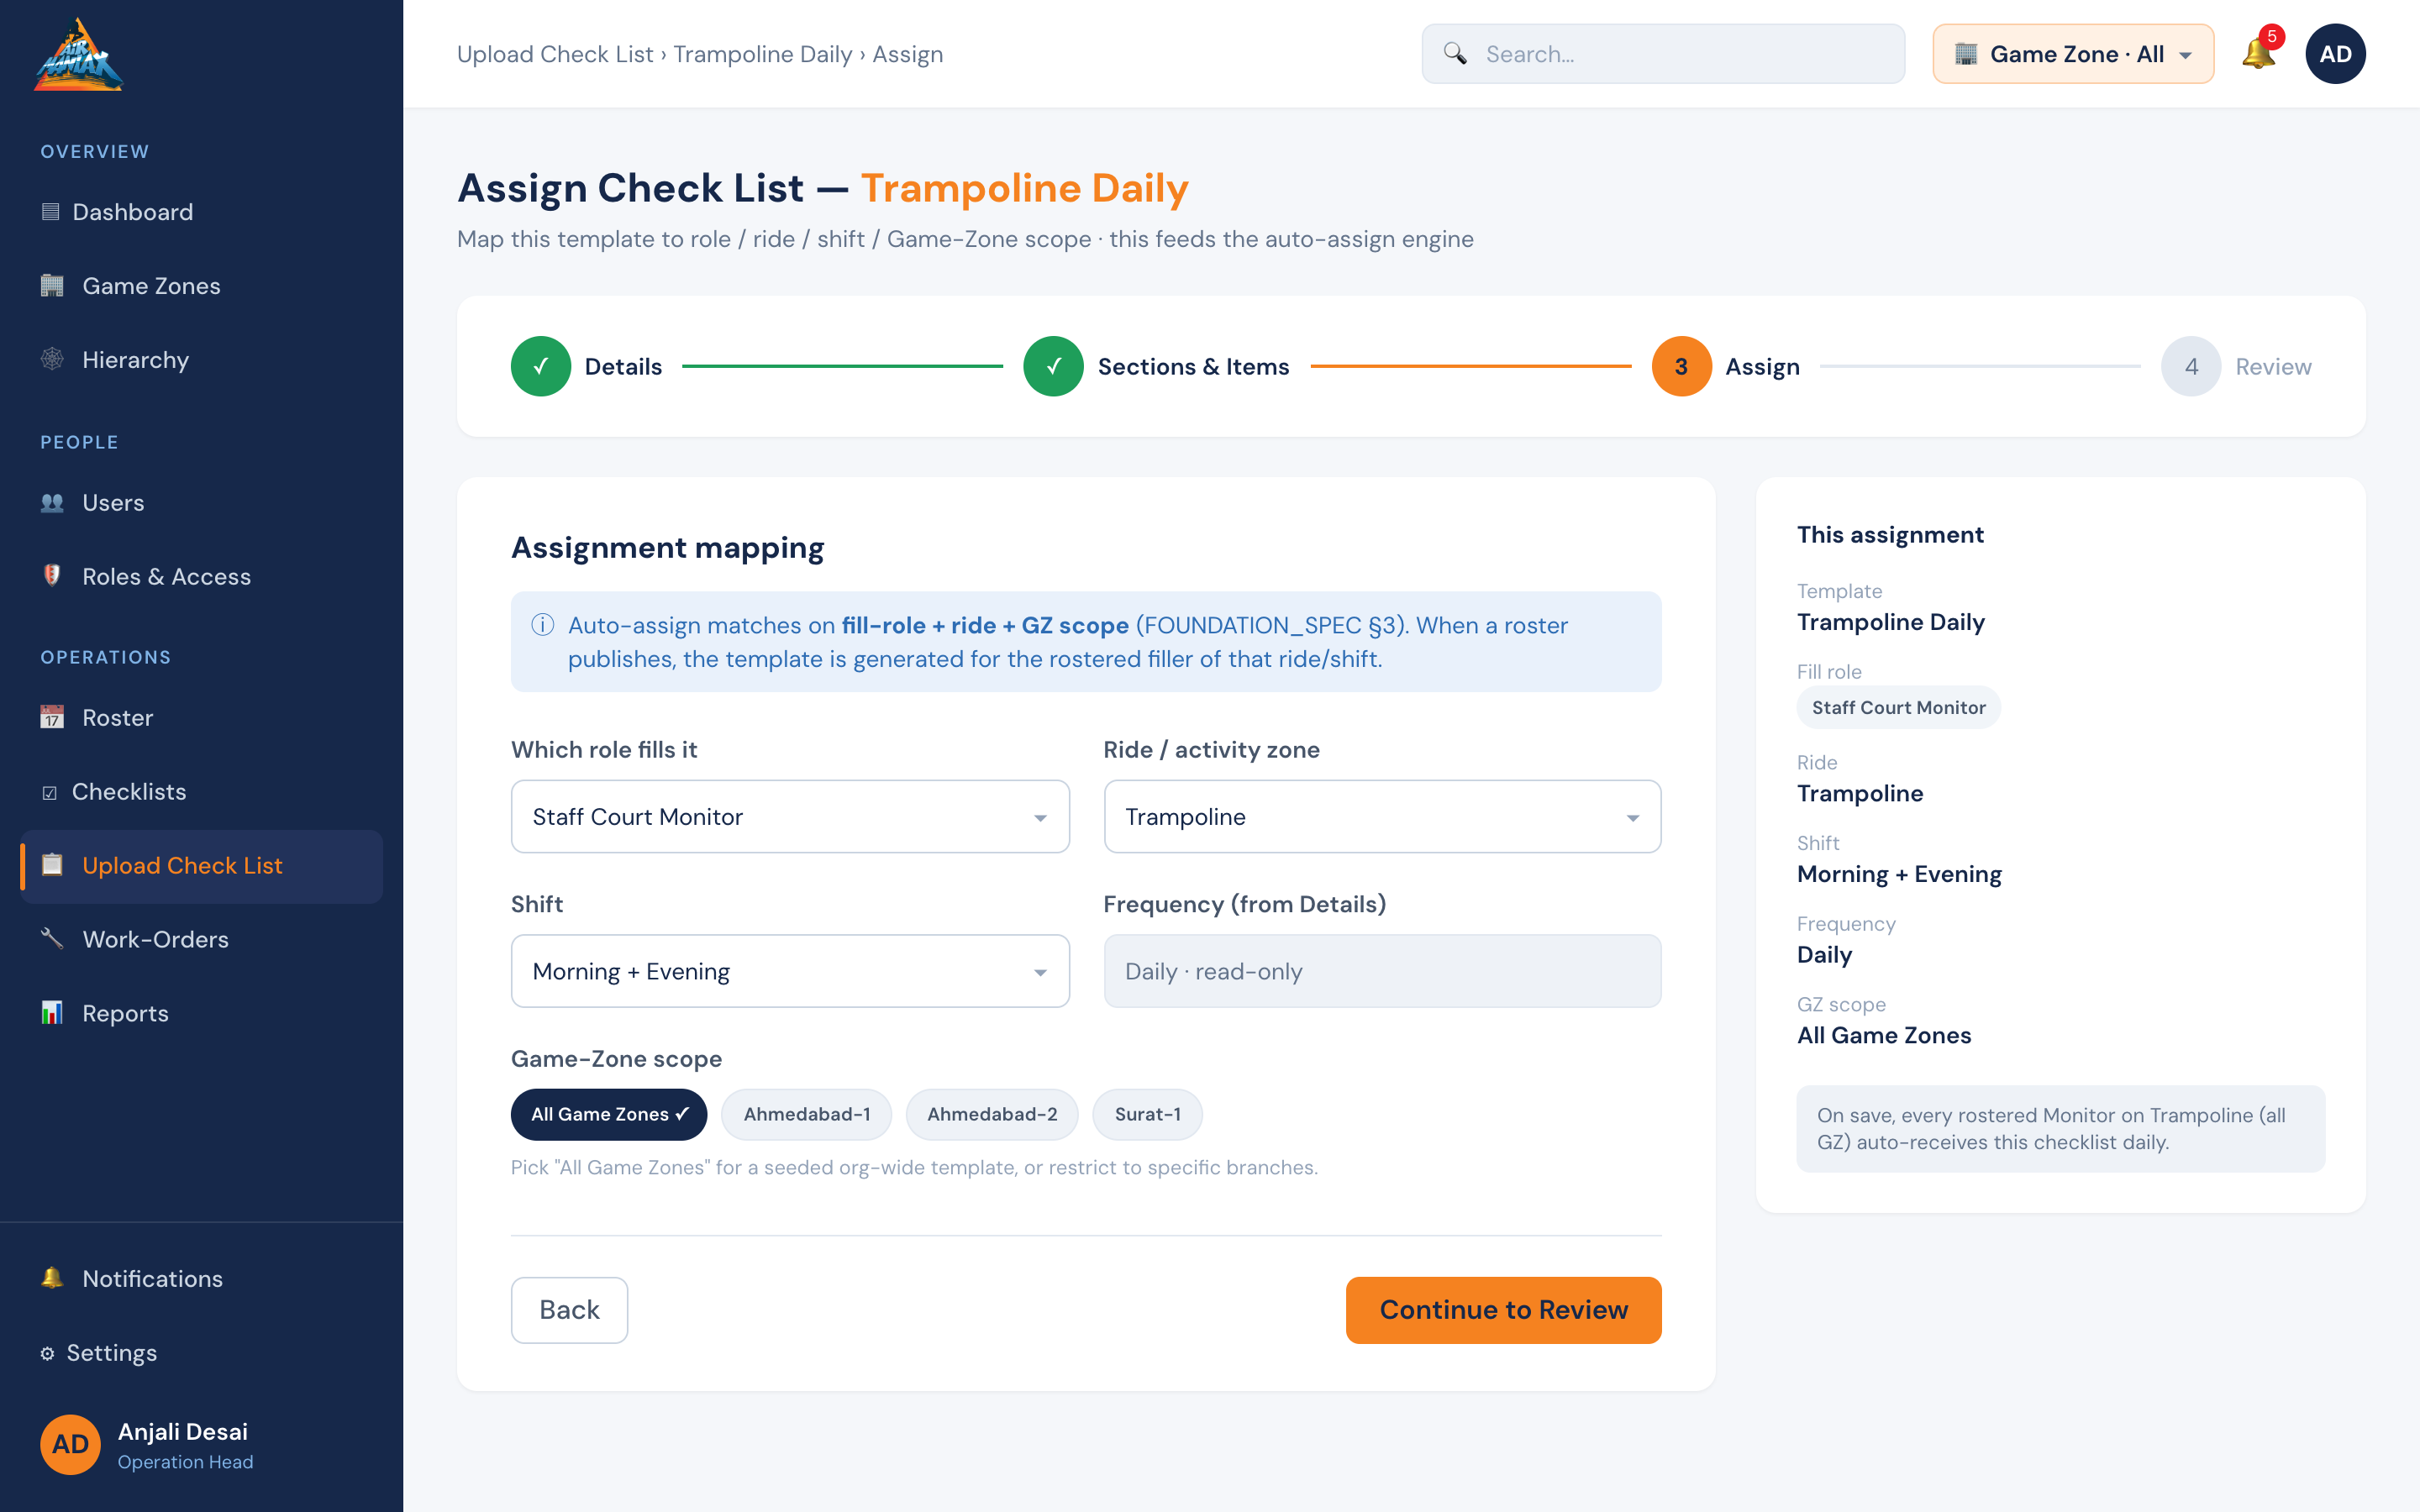Click the Sections & Items step label
This screenshot has height=1512, width=2420.
1193,366
